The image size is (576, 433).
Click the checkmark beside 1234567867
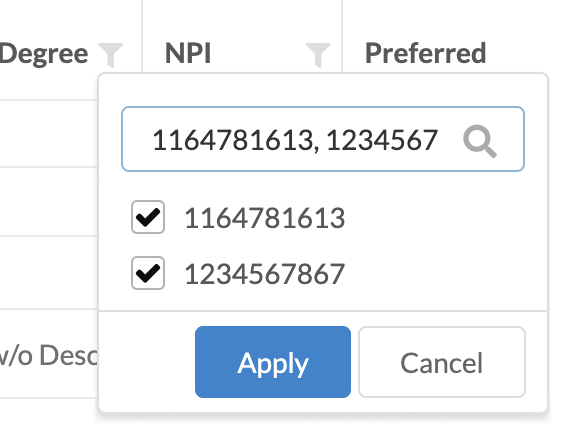[x=148, y=273]
